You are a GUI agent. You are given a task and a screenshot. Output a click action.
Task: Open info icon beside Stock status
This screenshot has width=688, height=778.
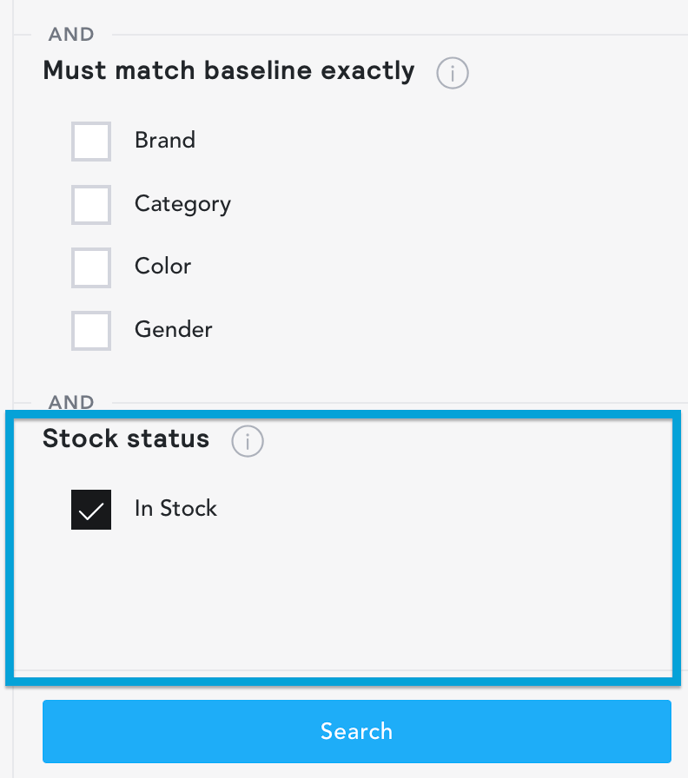point(247,441)
